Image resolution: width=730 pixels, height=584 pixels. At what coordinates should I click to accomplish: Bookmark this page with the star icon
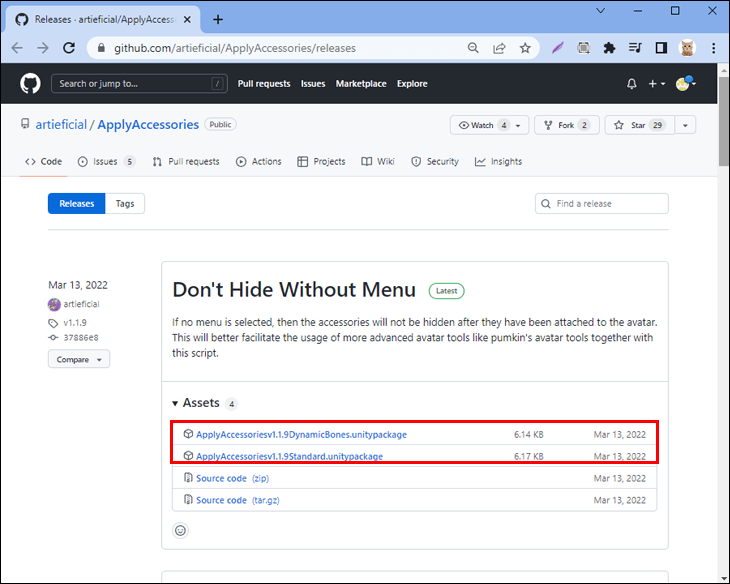(x=525, y=48)
